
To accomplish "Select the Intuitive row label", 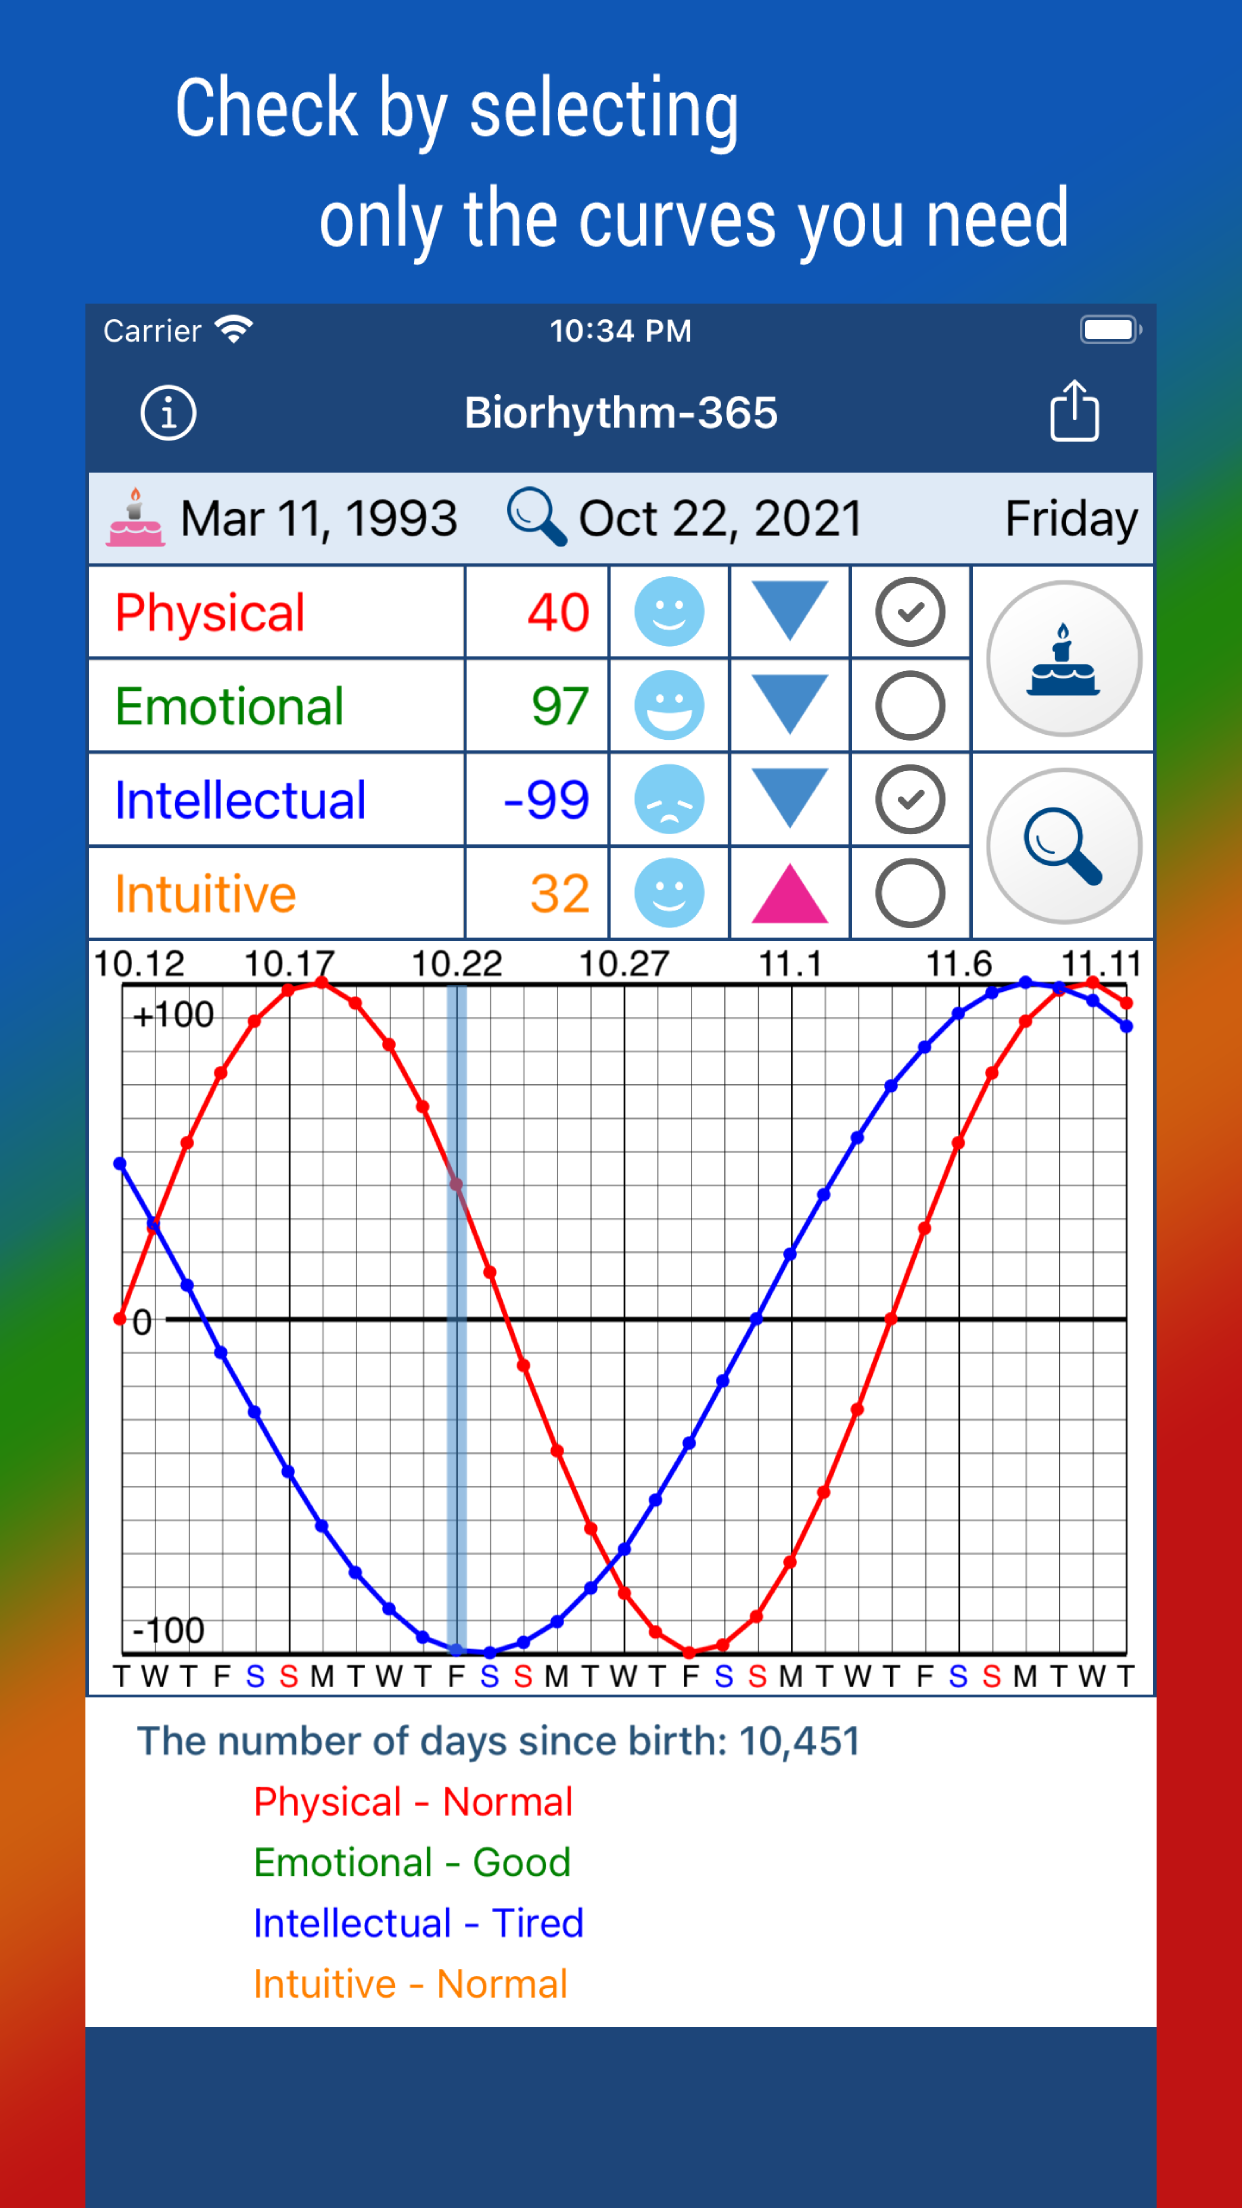I will click(x=205, y=894).
